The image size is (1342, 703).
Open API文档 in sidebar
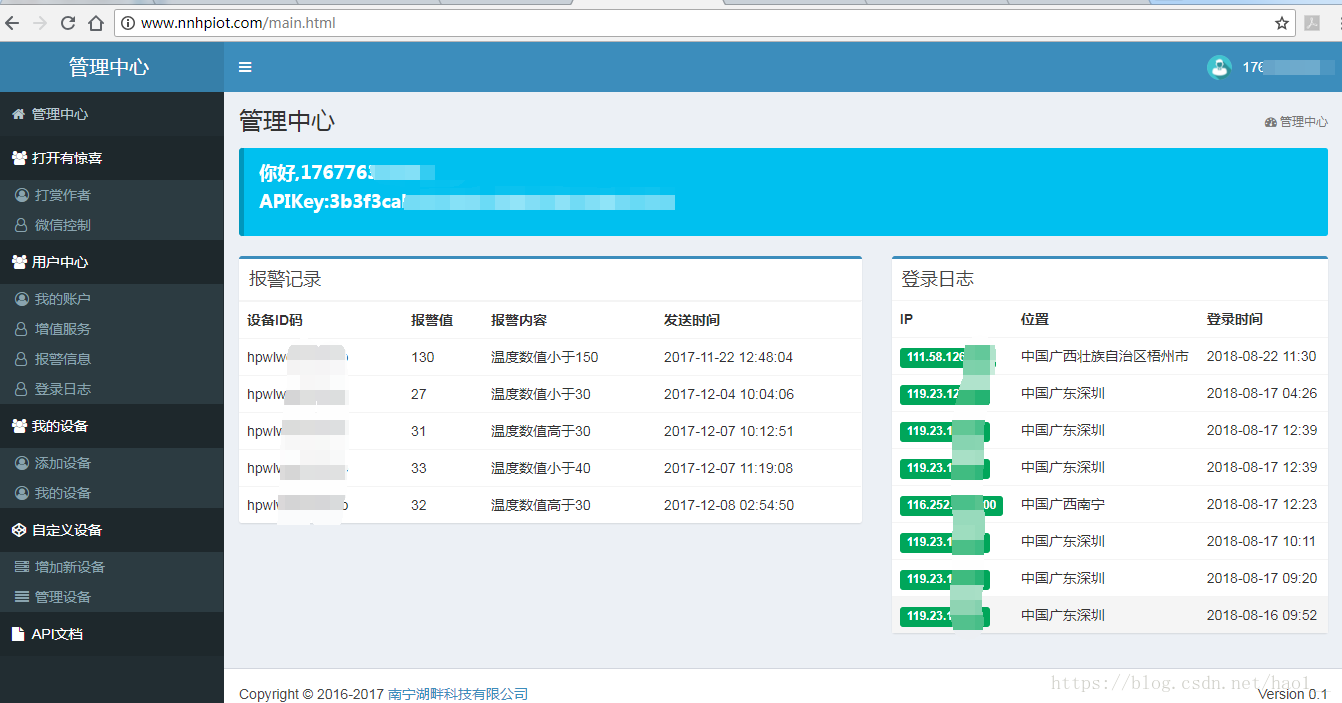coord(112,634)
